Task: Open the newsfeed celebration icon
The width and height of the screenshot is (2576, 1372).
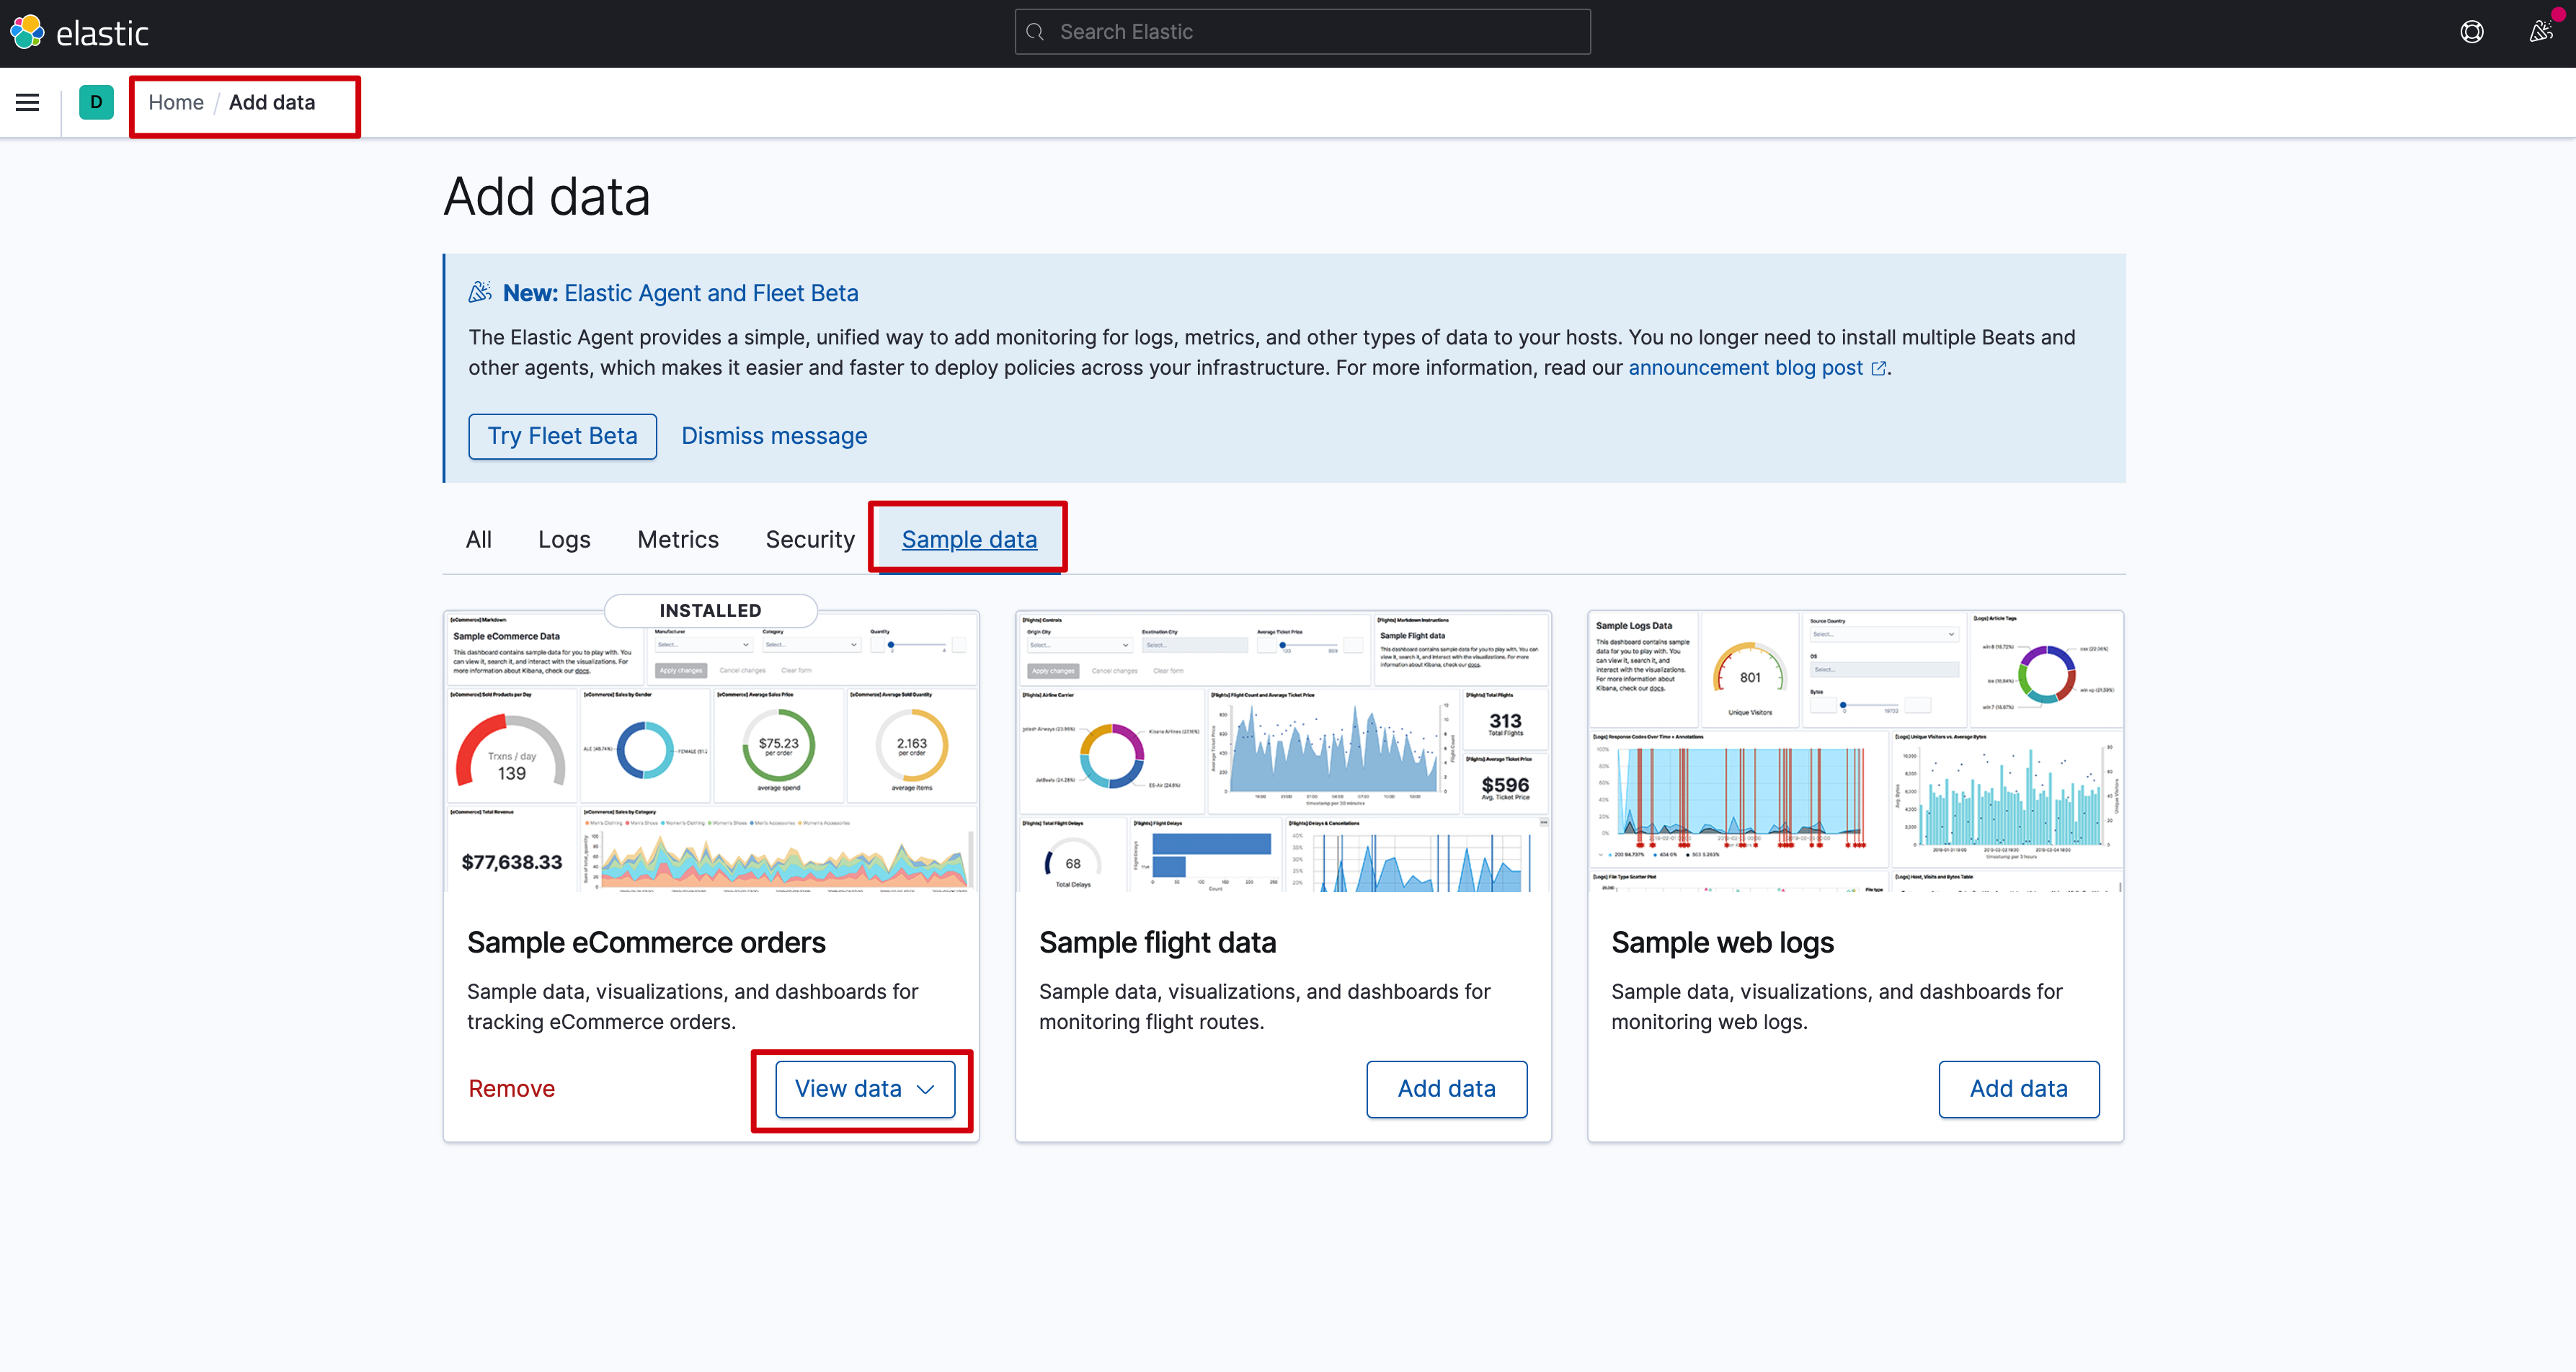Action: coord(2541,32)
